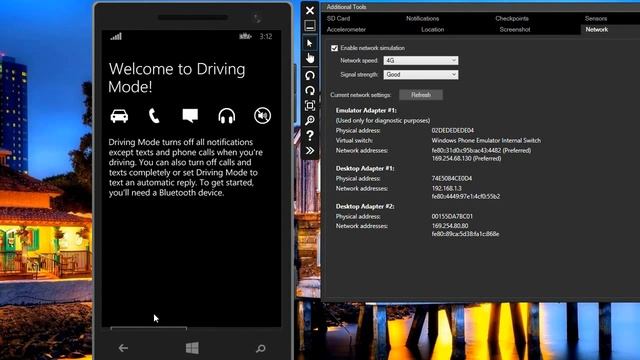Select the Network tab
The height and width of the screenshot is (360, 640).
pyautogui.click(x=597, y=29)
